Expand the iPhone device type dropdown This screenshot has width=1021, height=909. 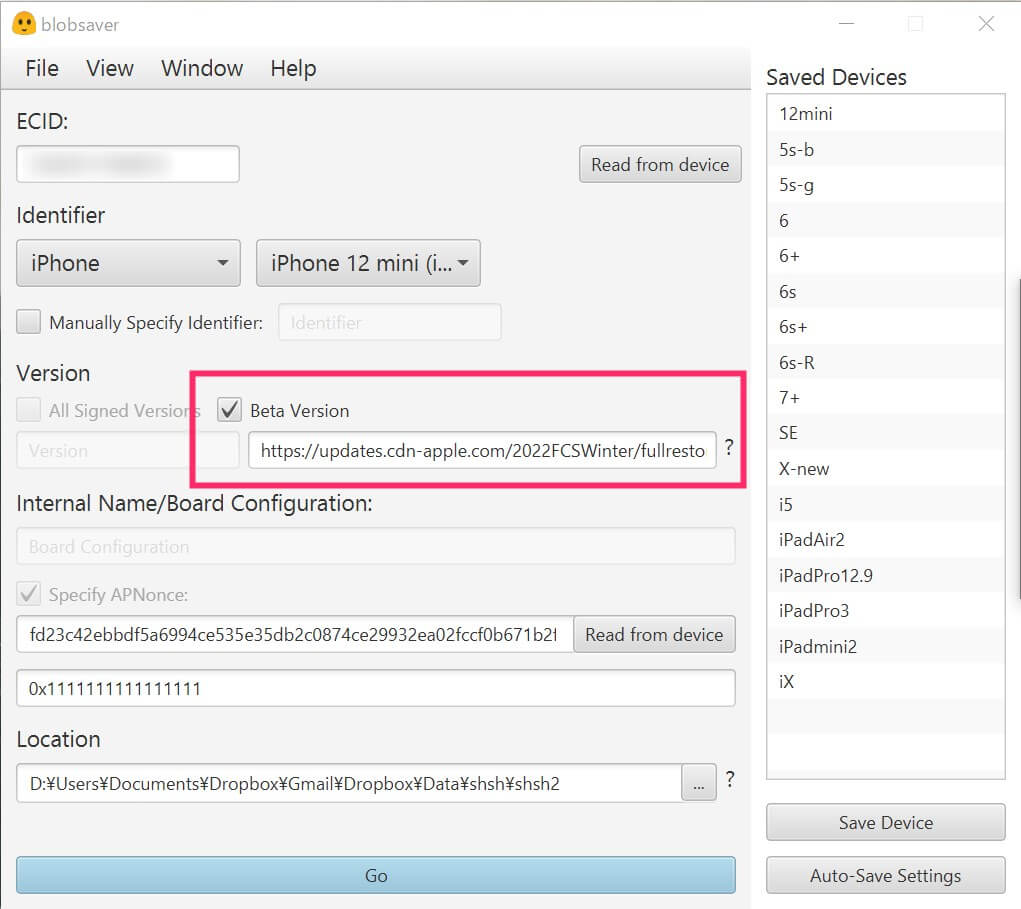click(x=128, y=264)
